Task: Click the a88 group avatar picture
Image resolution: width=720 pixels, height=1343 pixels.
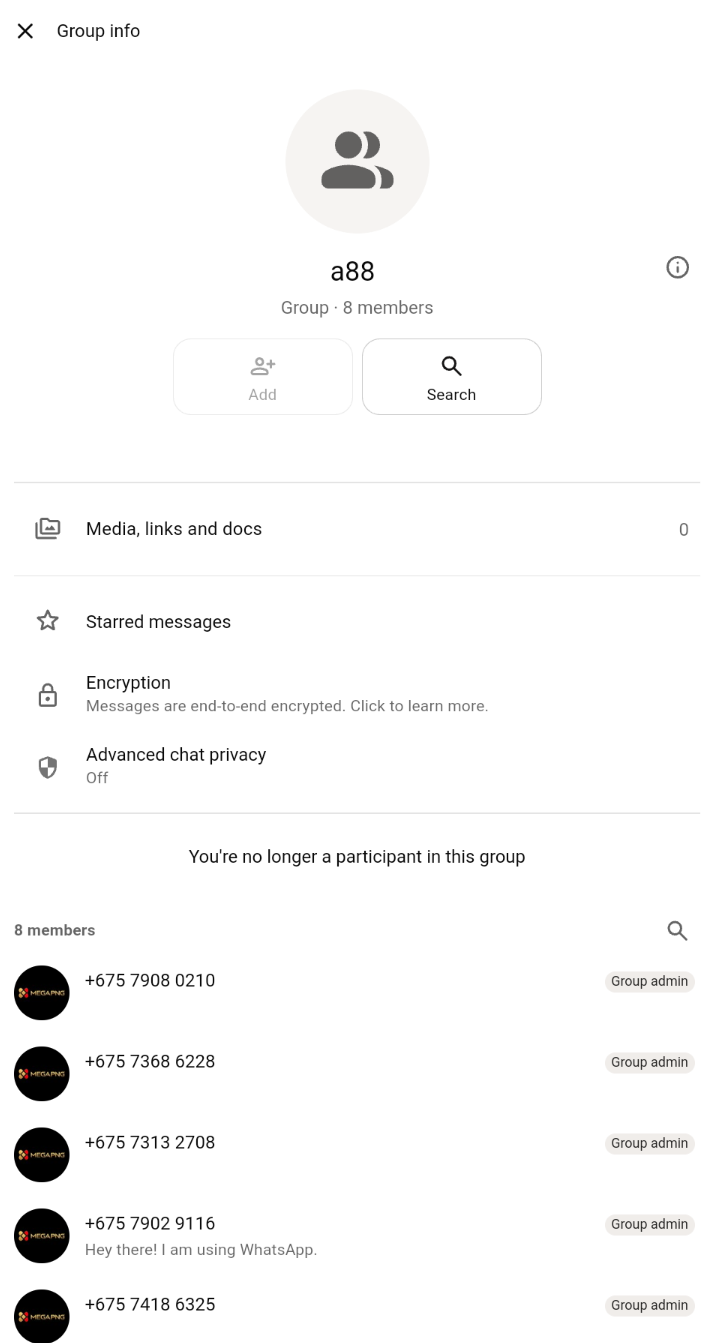Action: click(x=357, y=162)
